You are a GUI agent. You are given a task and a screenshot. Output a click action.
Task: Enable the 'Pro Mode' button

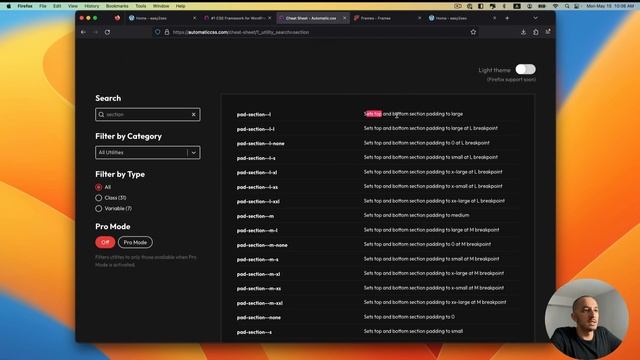[135, 242]
